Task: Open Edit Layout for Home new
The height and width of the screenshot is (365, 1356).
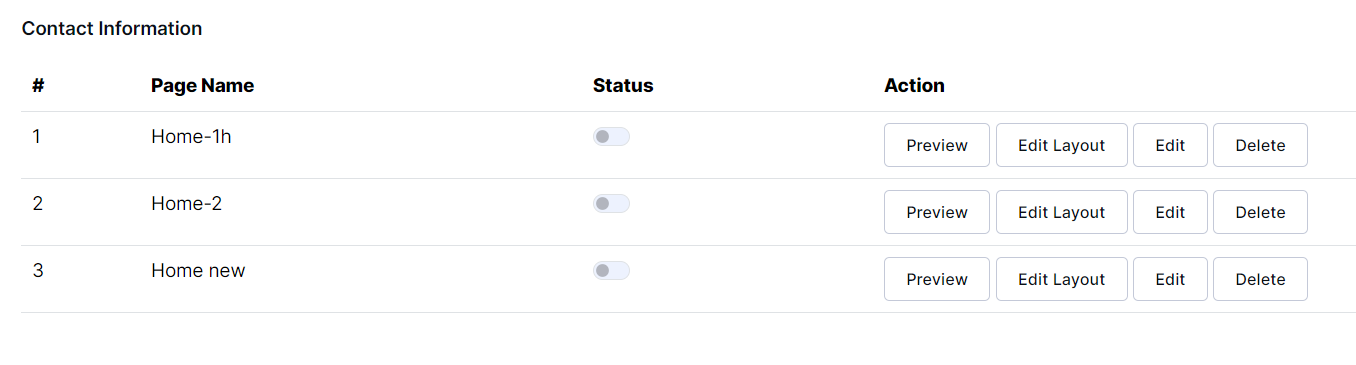Action: tap(1061, 279)
